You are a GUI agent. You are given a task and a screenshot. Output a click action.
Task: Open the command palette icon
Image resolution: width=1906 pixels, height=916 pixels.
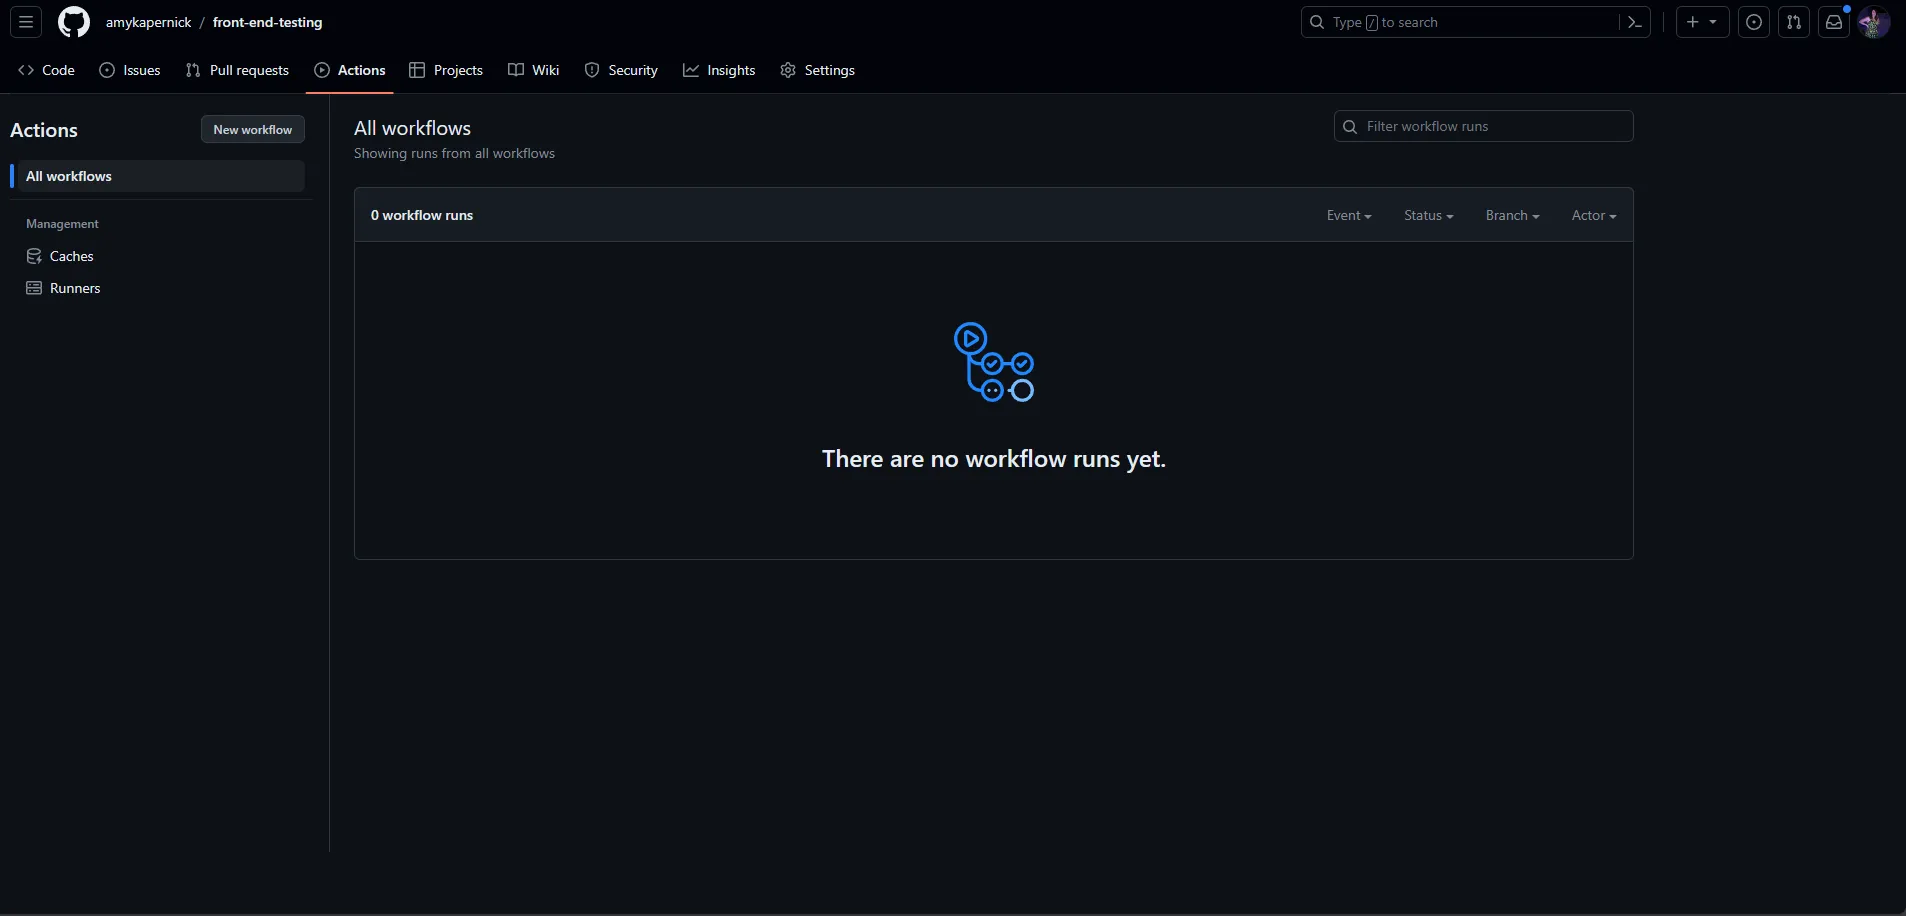pos(1635,22)
